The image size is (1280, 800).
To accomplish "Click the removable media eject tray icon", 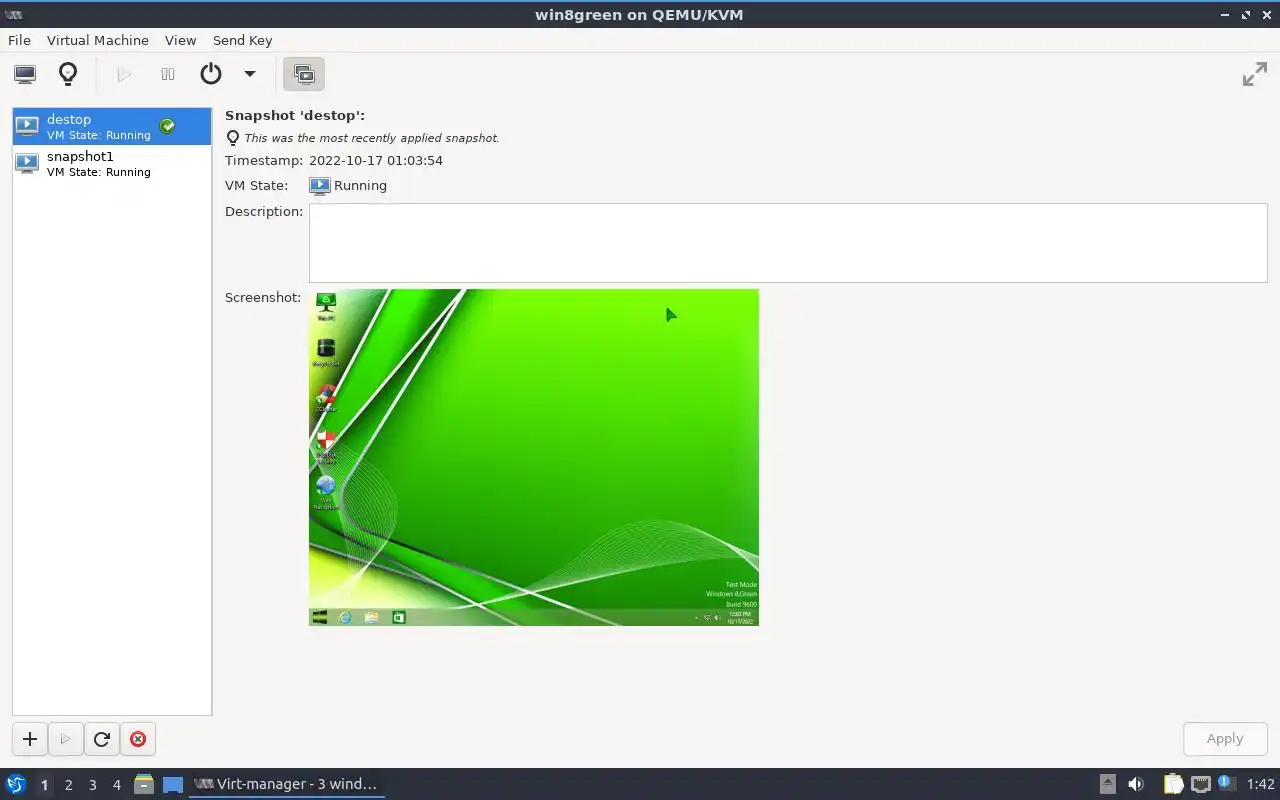I will [1108, 784].
